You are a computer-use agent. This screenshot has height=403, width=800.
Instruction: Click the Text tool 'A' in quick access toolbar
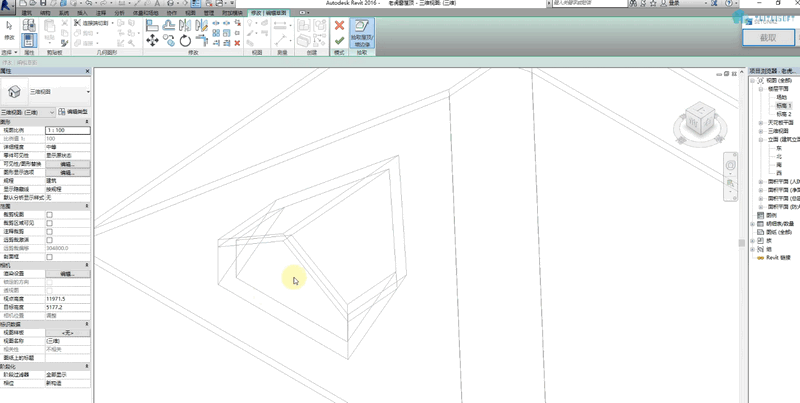pos(157,3)
